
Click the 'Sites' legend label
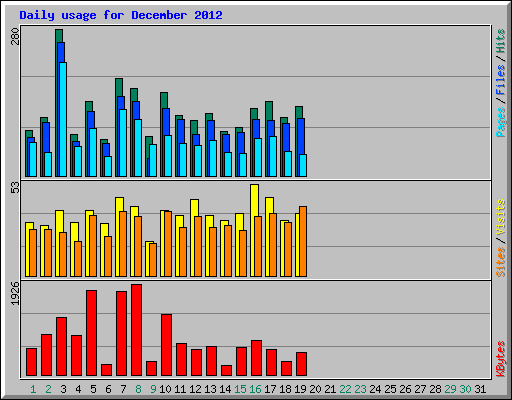(501, 262)
